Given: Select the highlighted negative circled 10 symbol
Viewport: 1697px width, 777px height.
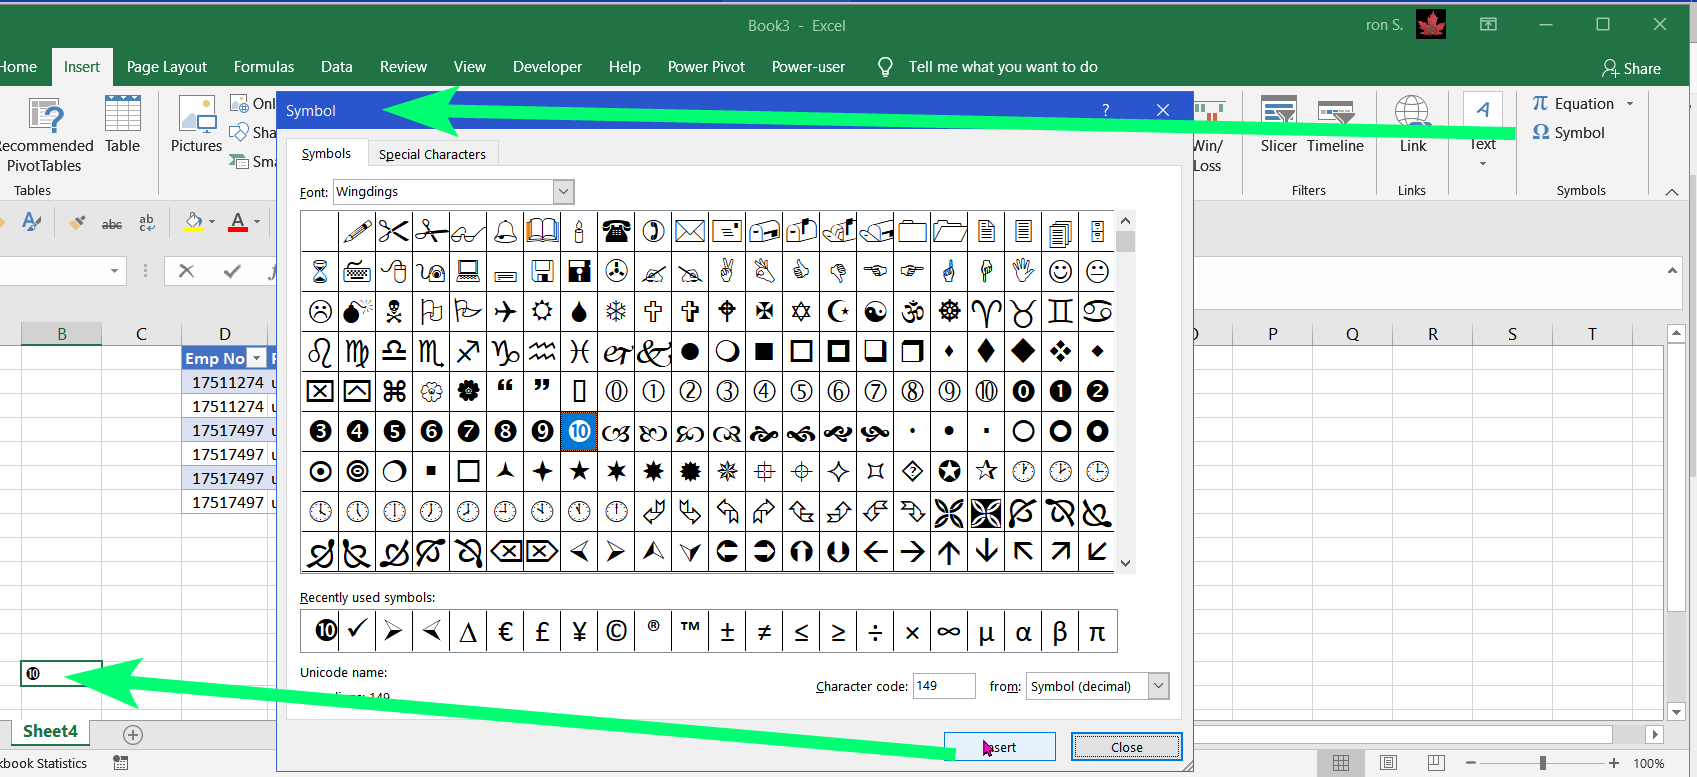Looking at the screenshot, I should coord(579,431).
